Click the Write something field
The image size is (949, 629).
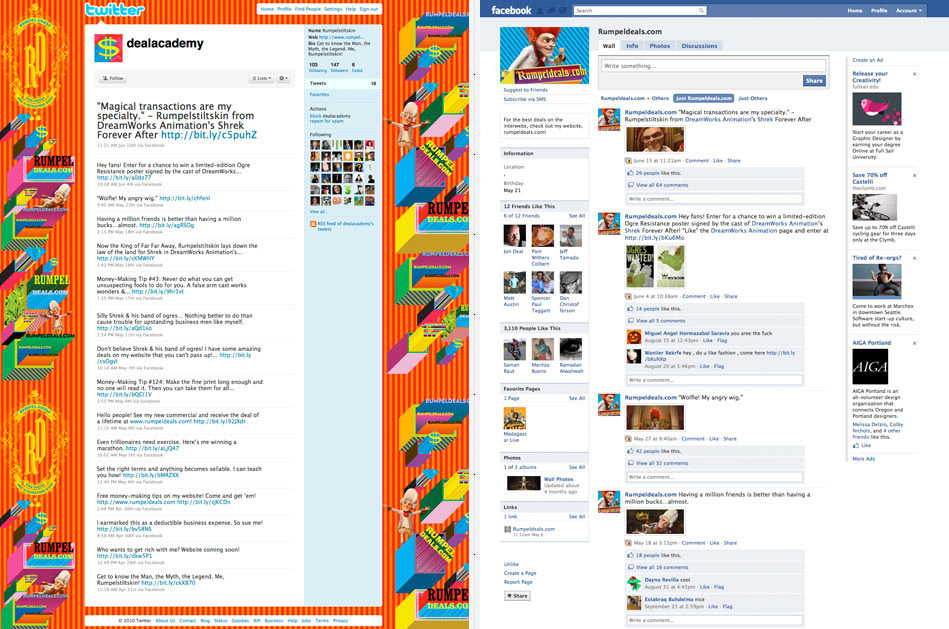pos(713,65)
